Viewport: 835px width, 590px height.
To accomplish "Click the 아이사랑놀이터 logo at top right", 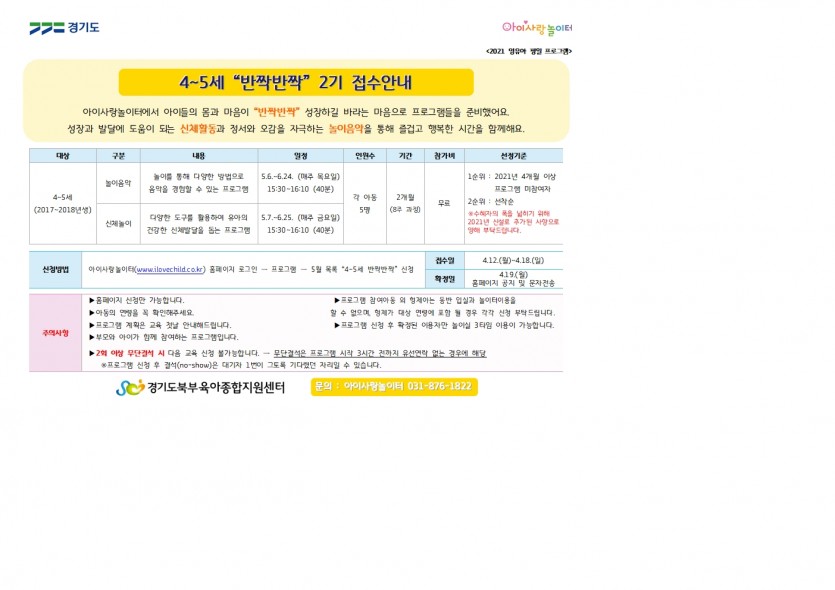I will [x=537, y=28].
